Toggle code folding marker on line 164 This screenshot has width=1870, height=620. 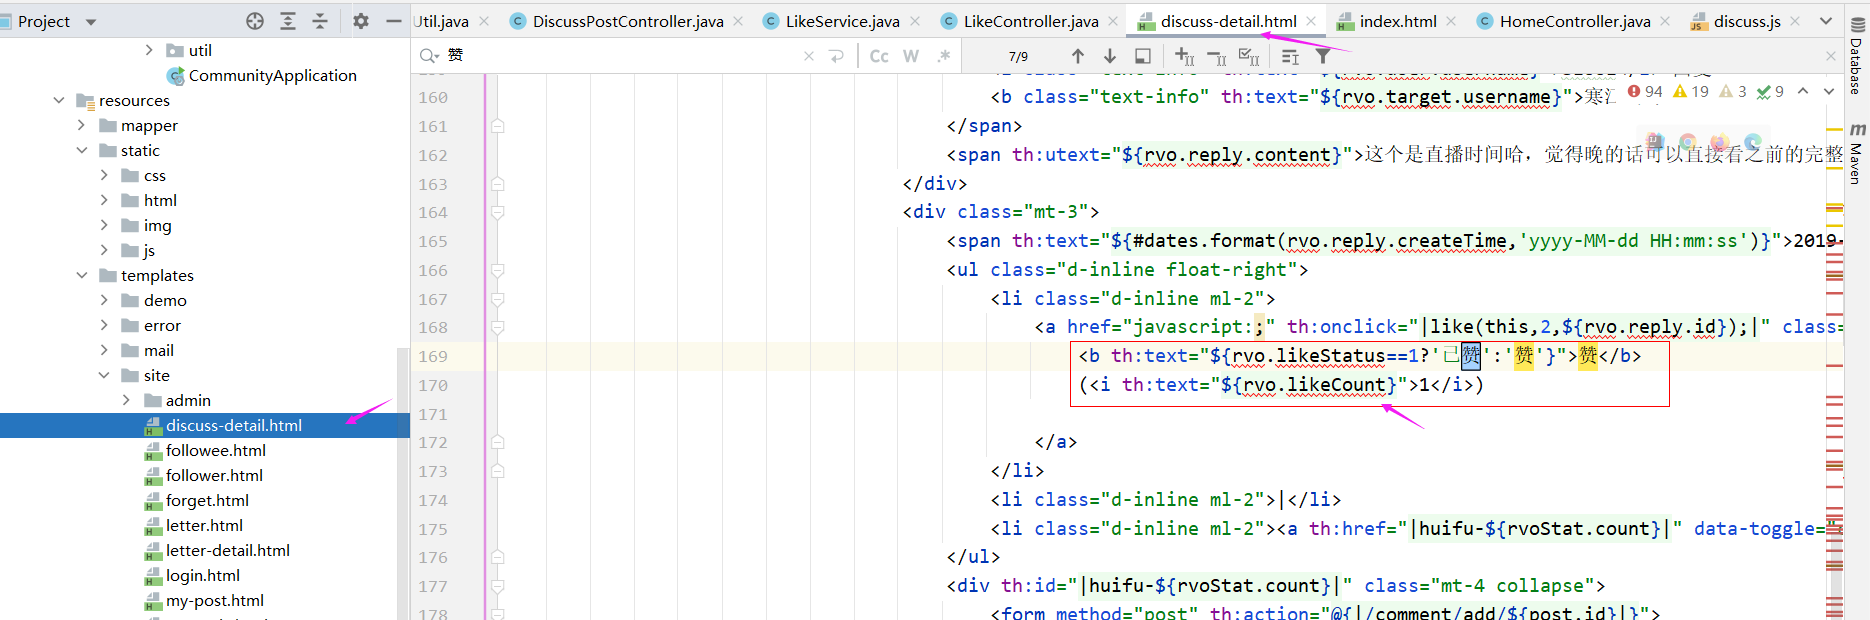497,212
